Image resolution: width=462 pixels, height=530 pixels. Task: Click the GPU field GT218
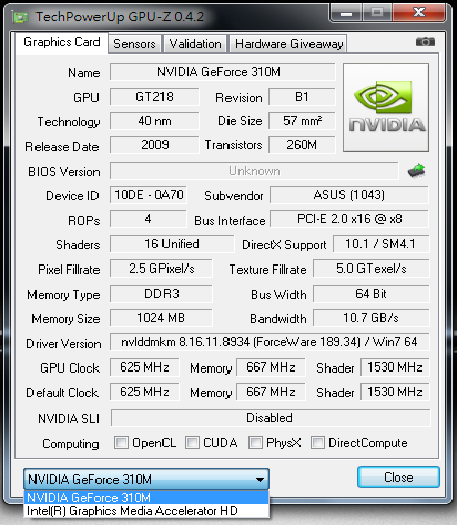pyautogui.click(x=155, y=97)
